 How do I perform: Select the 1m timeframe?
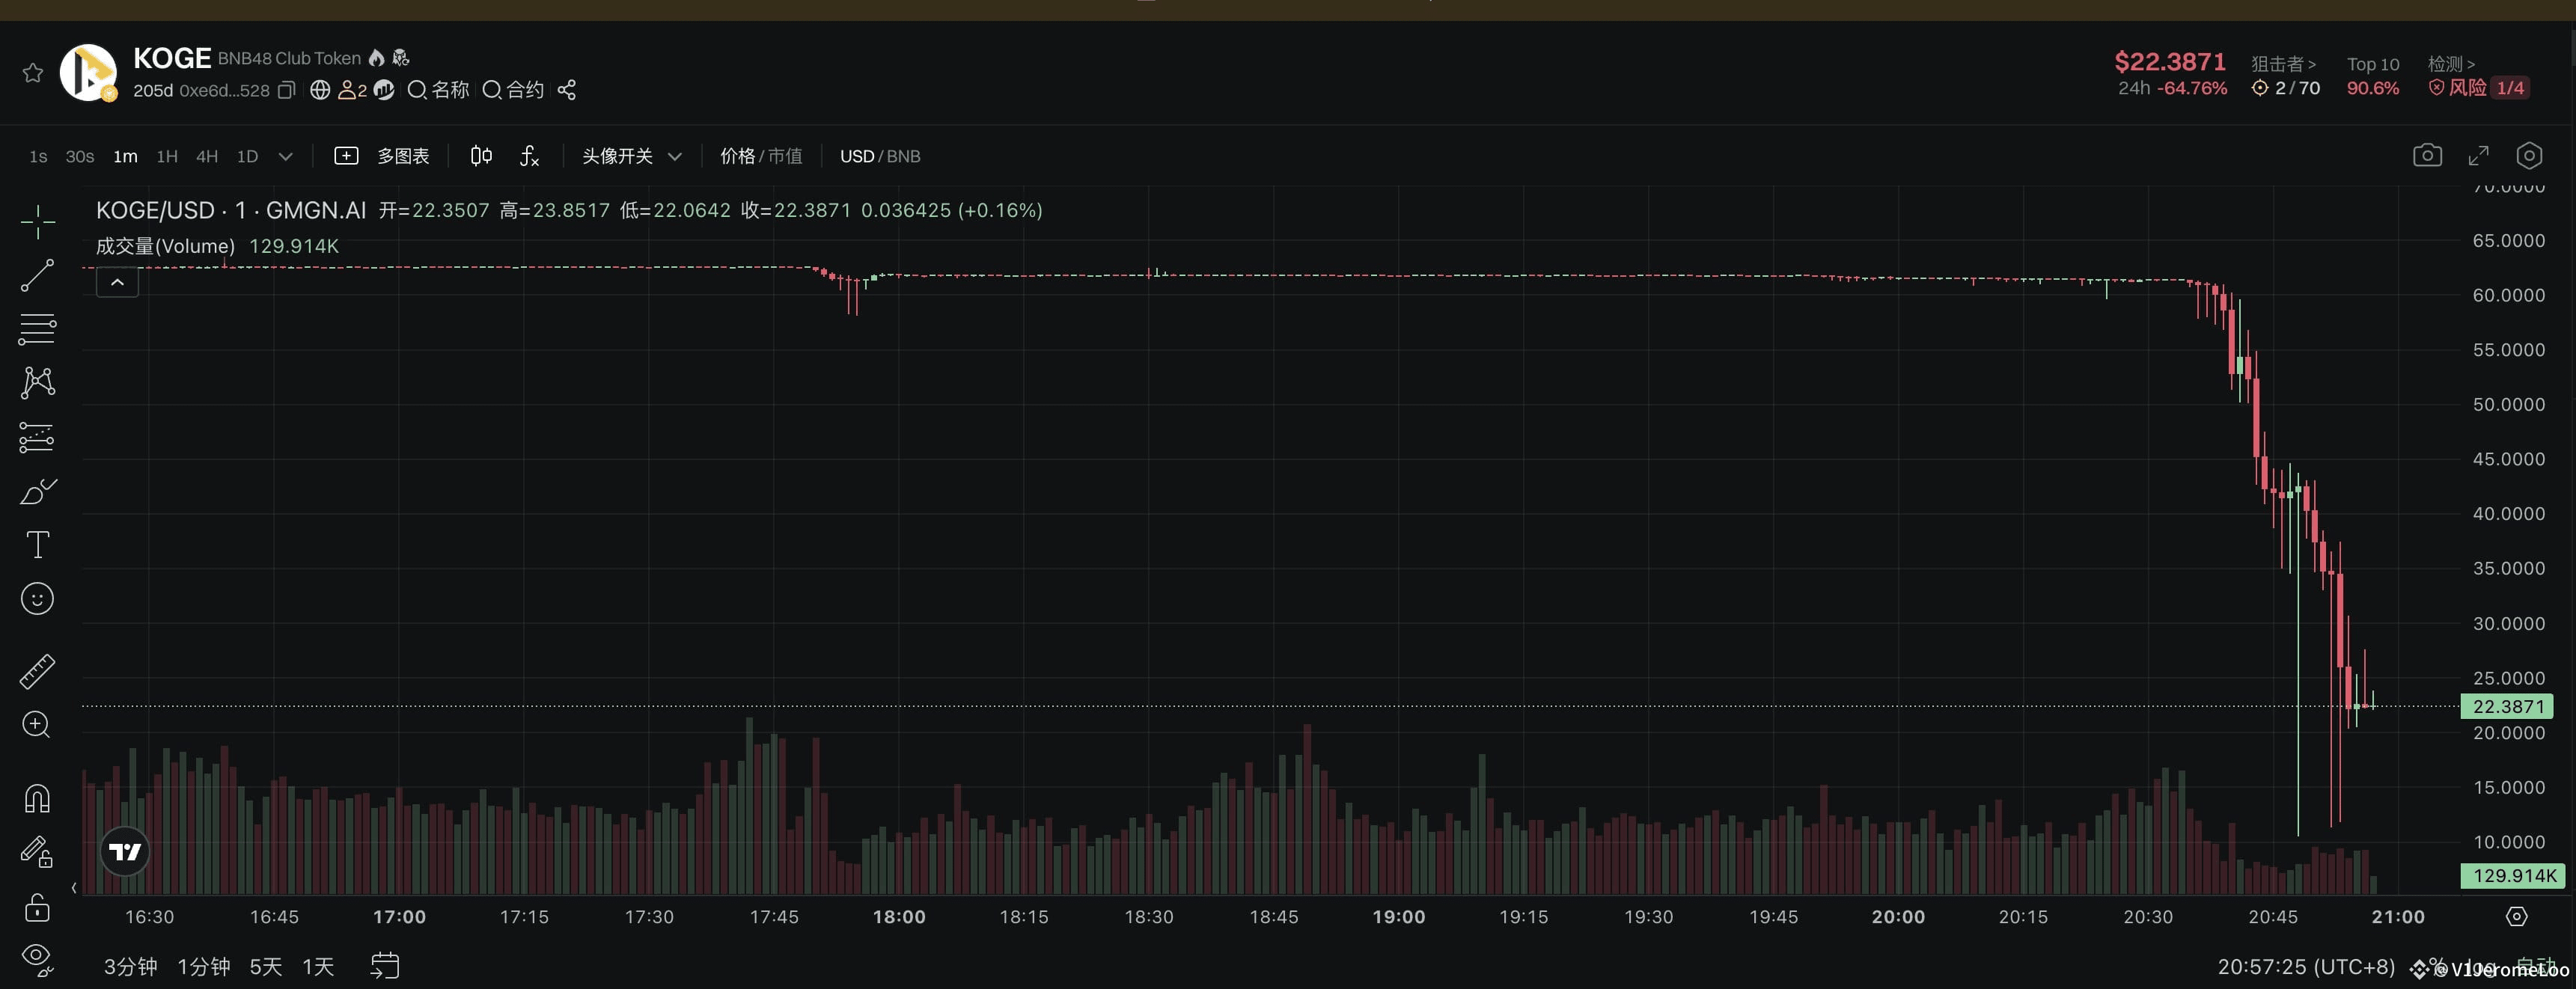125,156
